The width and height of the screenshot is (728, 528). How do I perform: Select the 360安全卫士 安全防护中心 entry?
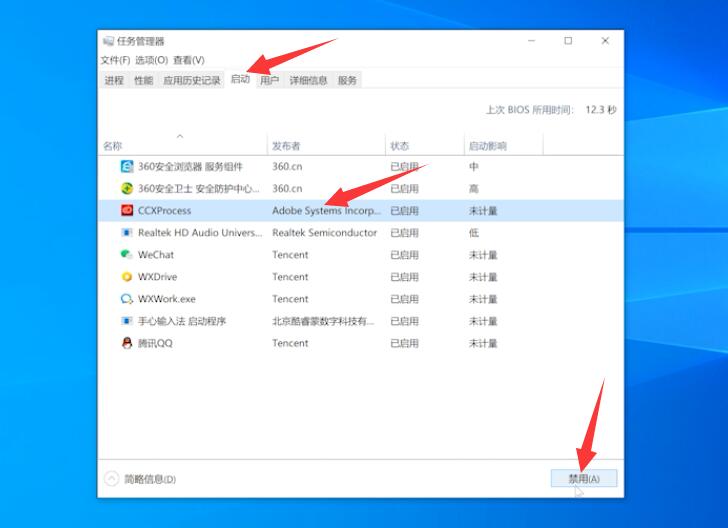click(x=199, y=189)
